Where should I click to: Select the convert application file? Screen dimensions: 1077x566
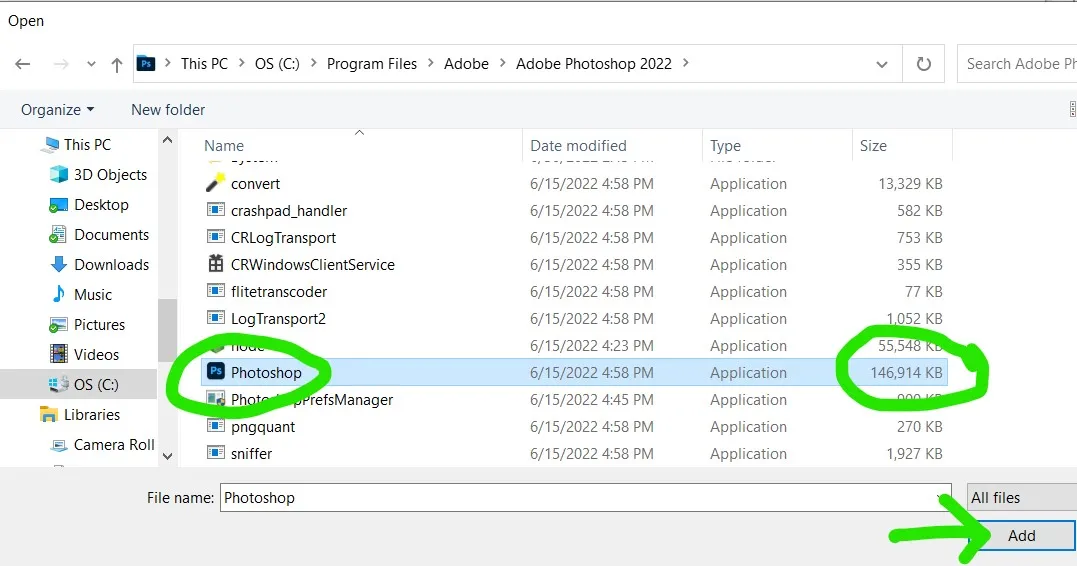(255, 184)
